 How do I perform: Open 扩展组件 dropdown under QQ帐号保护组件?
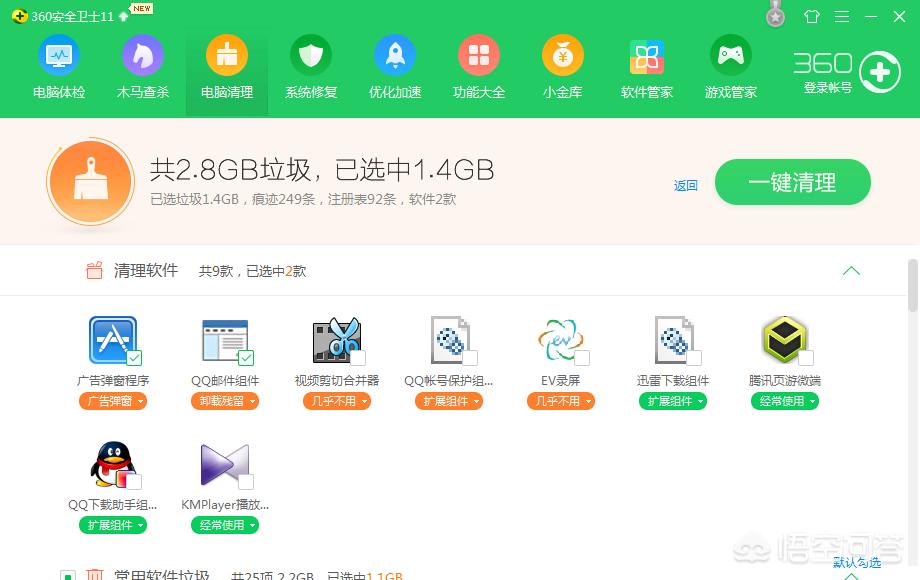coord(449,401)
